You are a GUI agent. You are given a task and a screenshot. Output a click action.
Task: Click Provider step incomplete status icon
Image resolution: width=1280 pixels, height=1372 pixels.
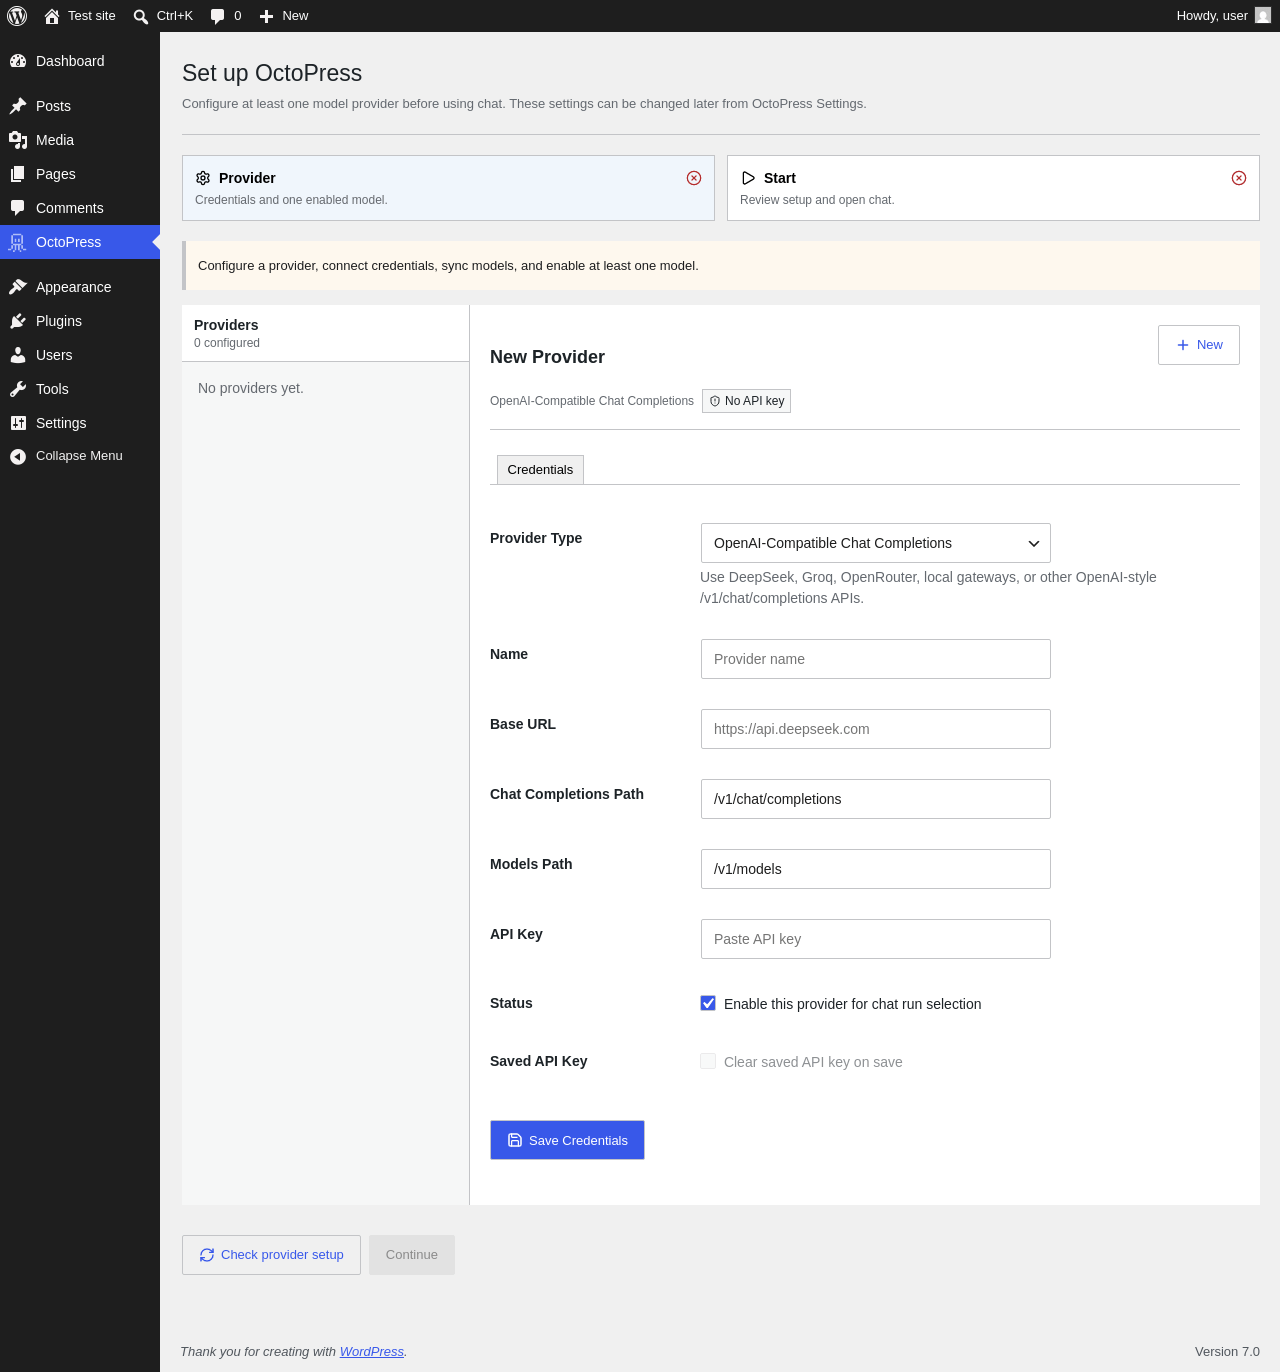pyautogui.click(x=694, y=178)
